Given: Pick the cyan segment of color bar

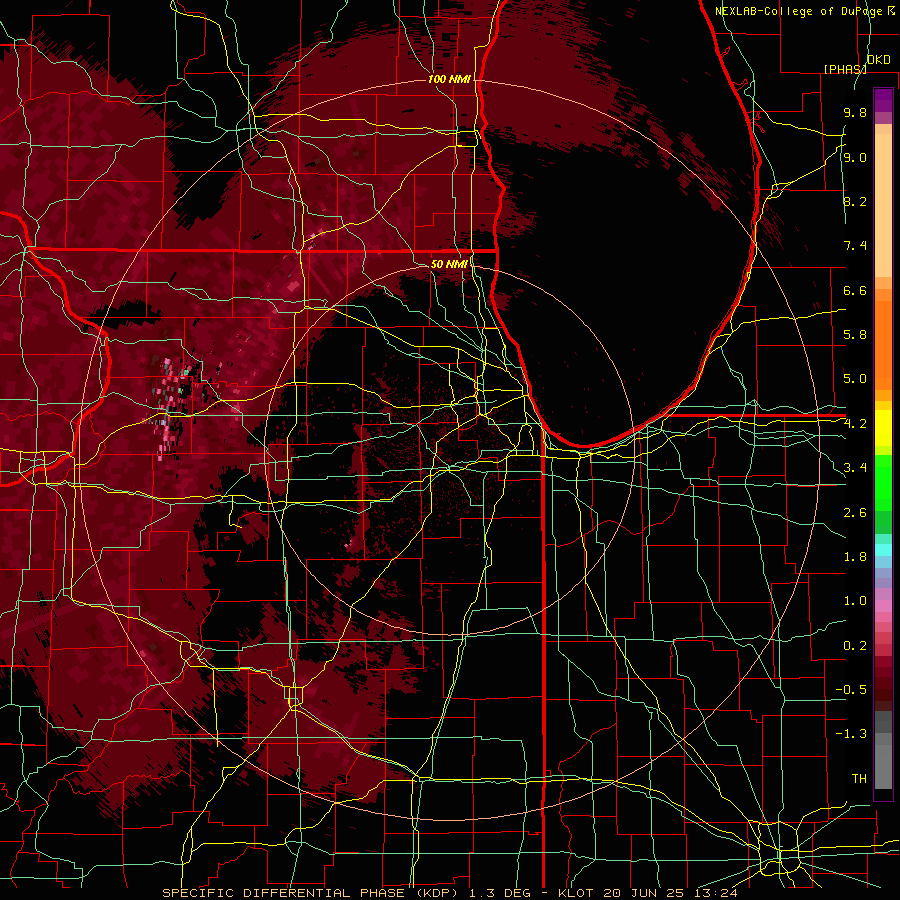Looking at the screenshot, I should (883, 549).
